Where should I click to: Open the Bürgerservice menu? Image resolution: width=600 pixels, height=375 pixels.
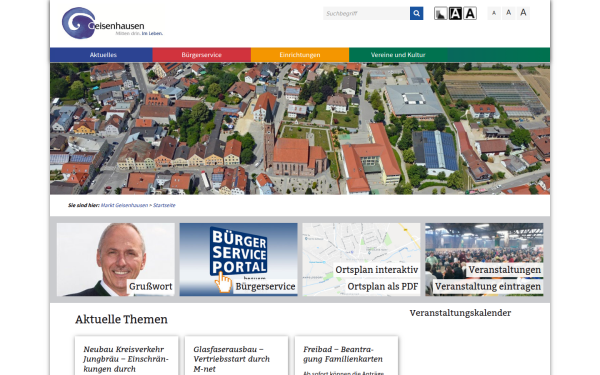[202, 55]
